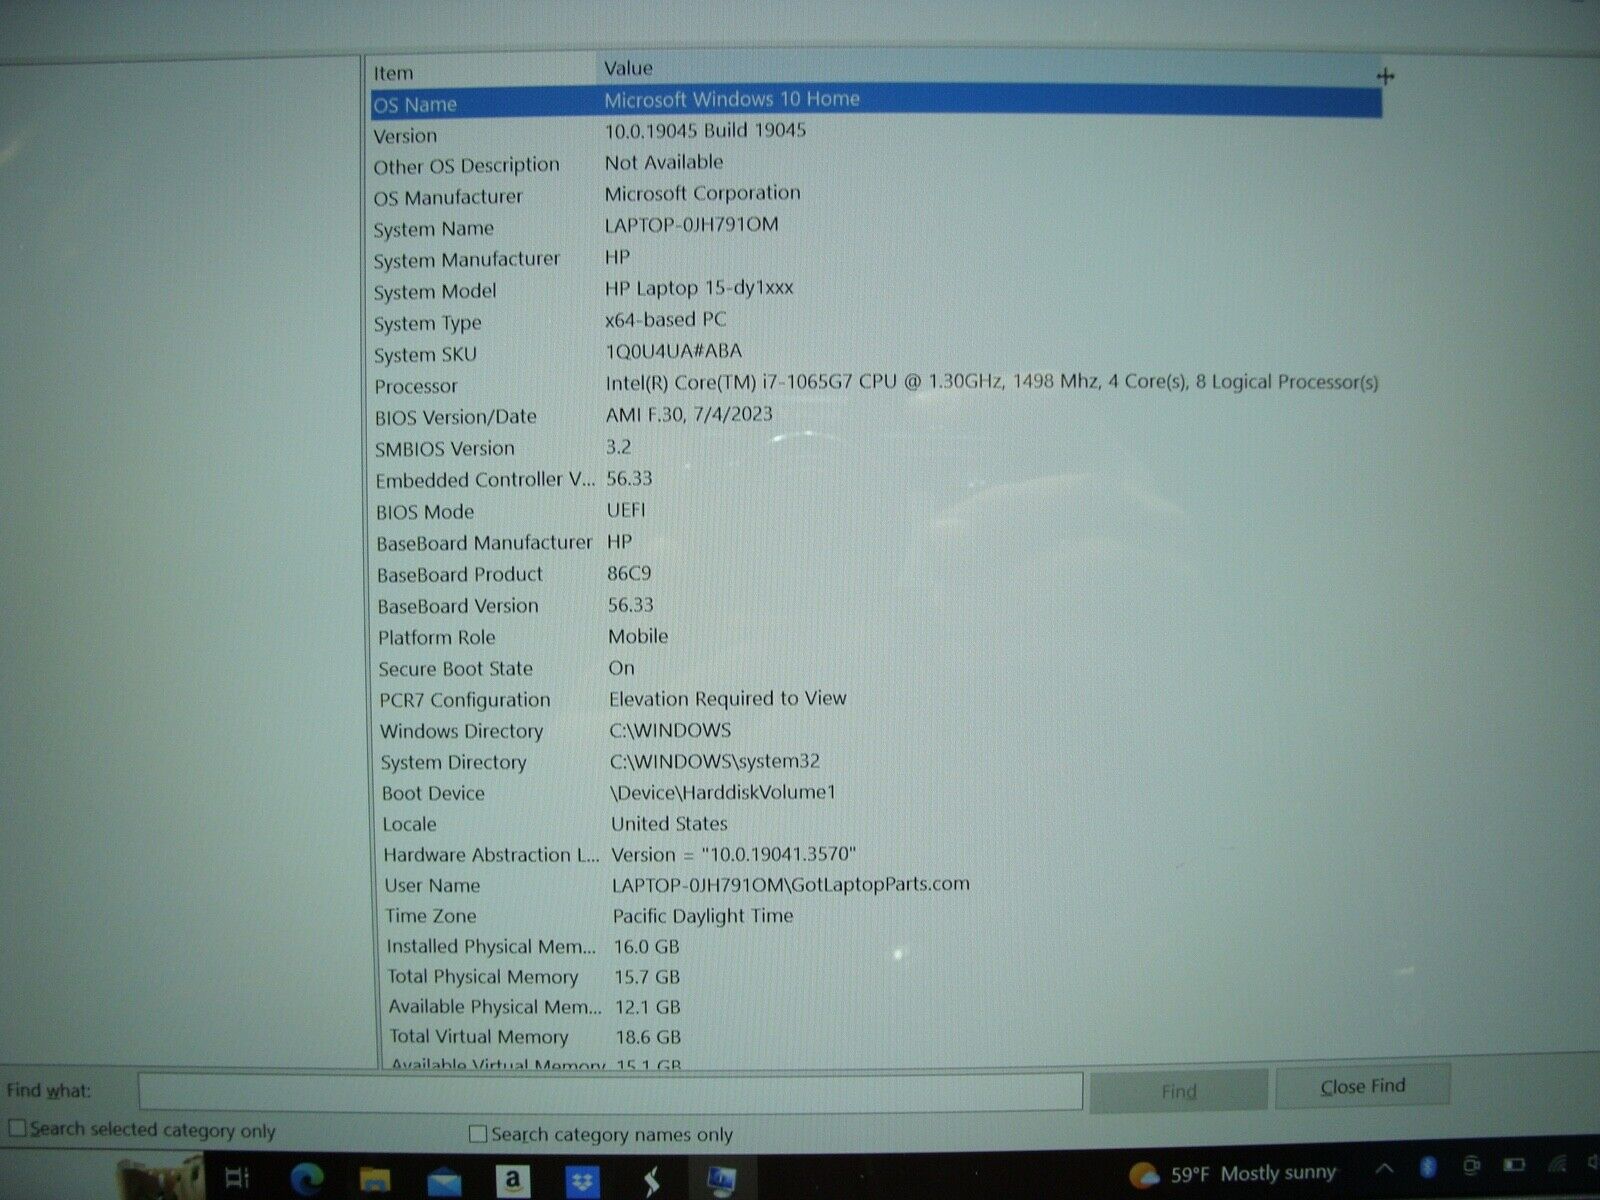
Task: Click the 16.0 GB installed memory value
Action: [x=646, y=946]
